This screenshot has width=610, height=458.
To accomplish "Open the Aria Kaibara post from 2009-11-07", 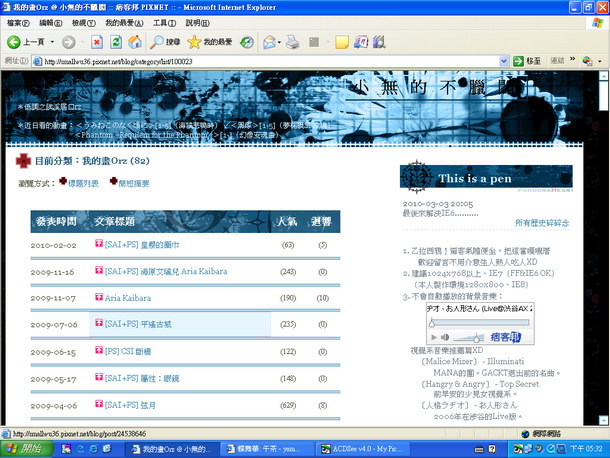I will (x=128, y=298).
